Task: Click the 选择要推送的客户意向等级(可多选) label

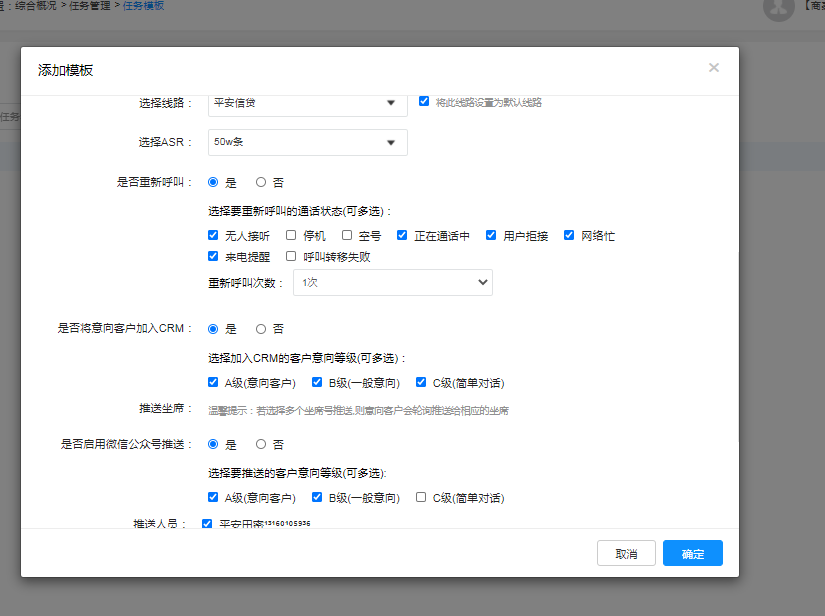Action: click(x=297, y=473)
